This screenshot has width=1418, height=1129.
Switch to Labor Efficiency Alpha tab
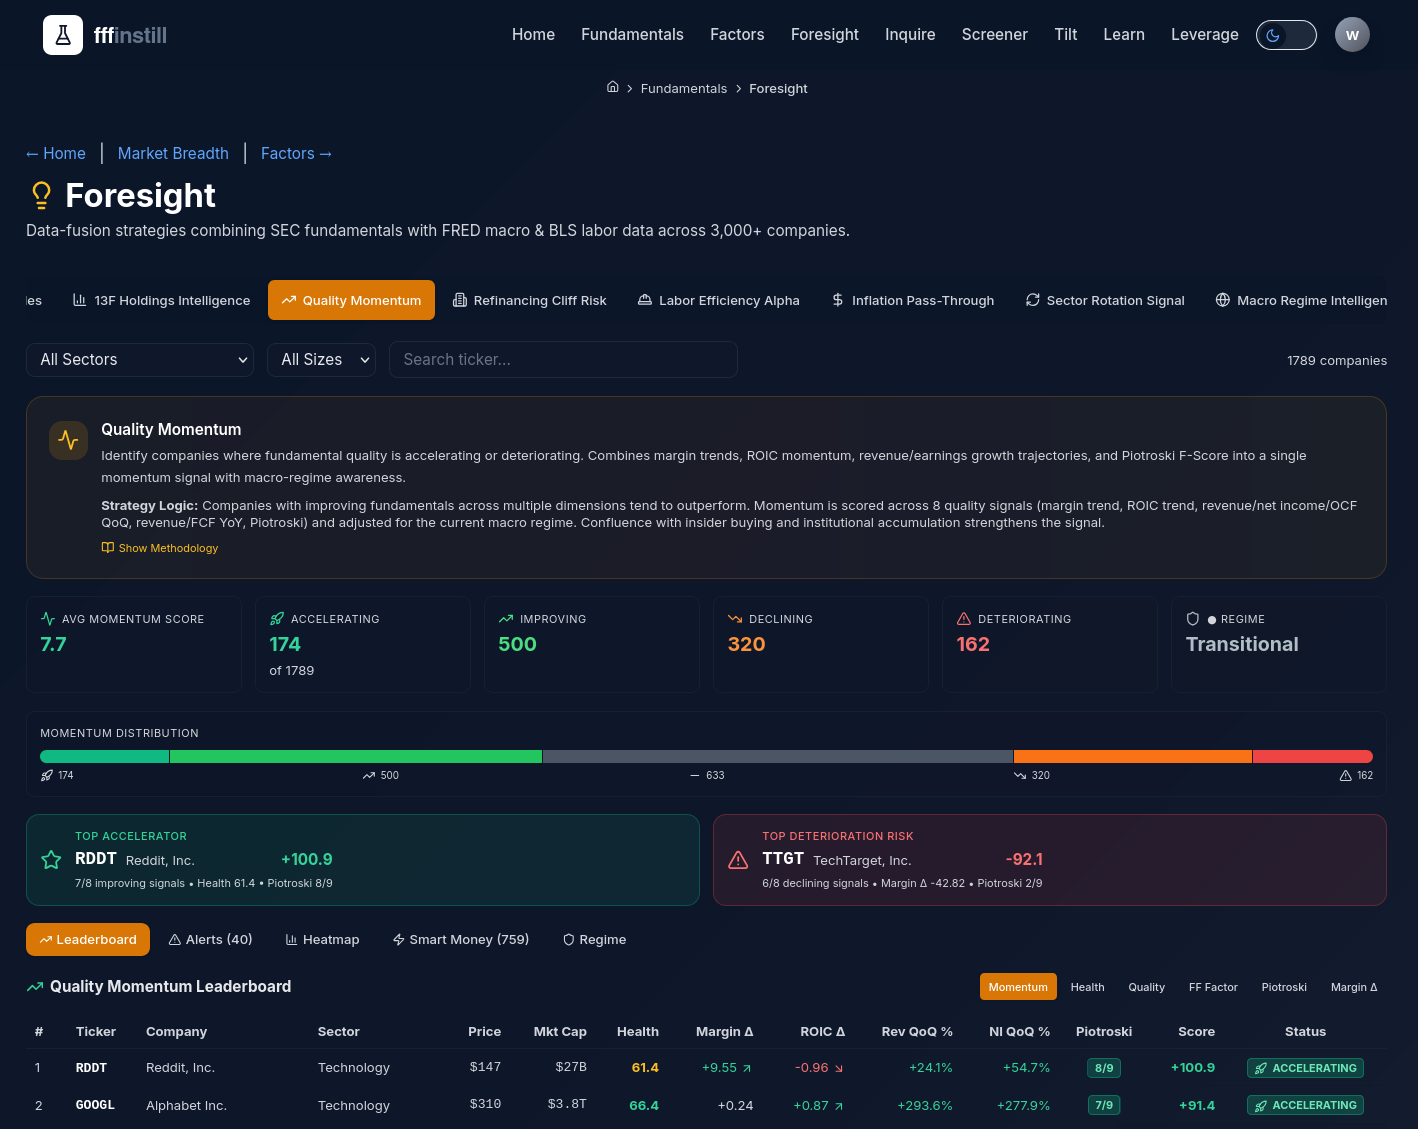719,300
